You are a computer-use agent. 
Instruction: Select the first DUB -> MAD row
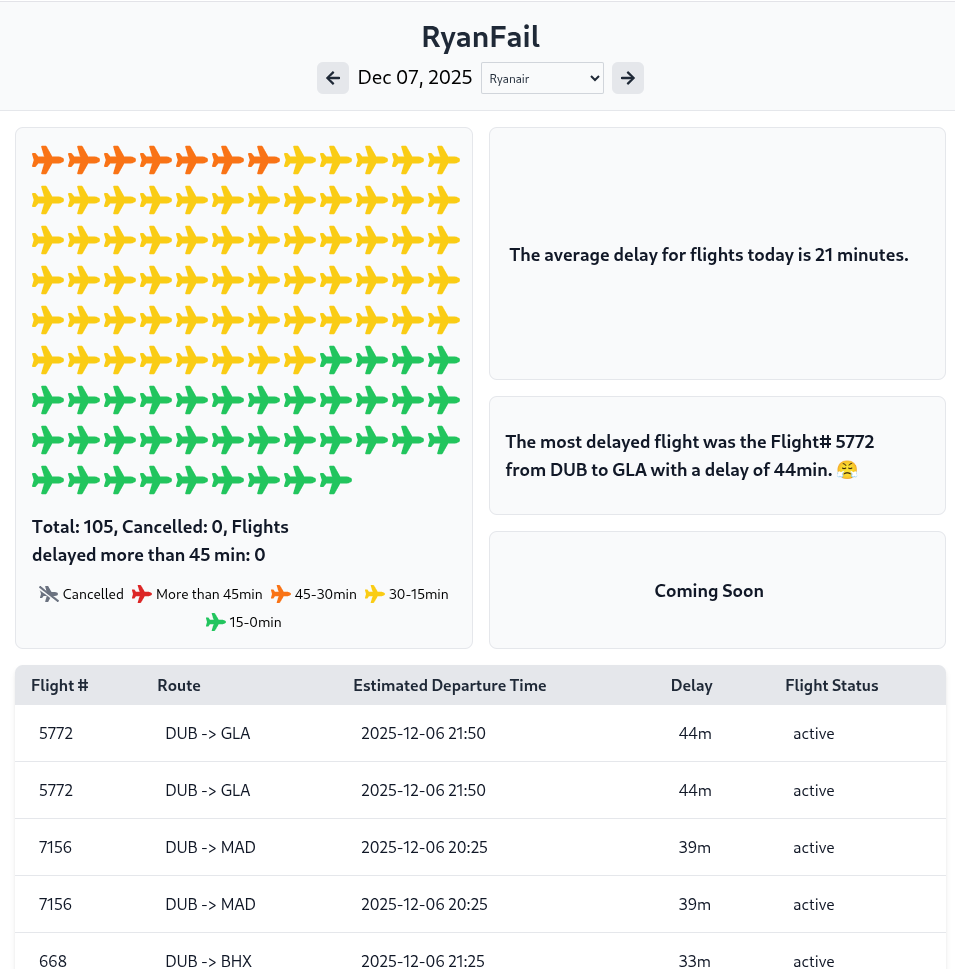point(480,847)
